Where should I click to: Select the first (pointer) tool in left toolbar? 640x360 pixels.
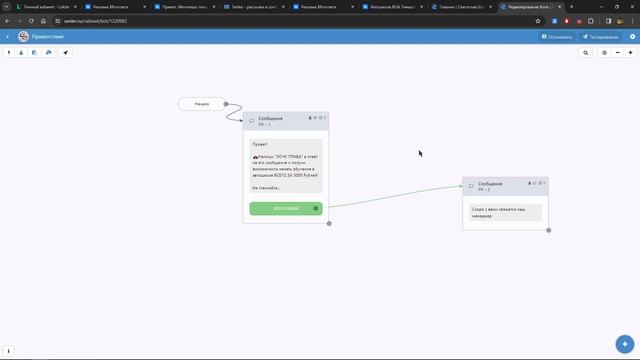click(9, 53)
